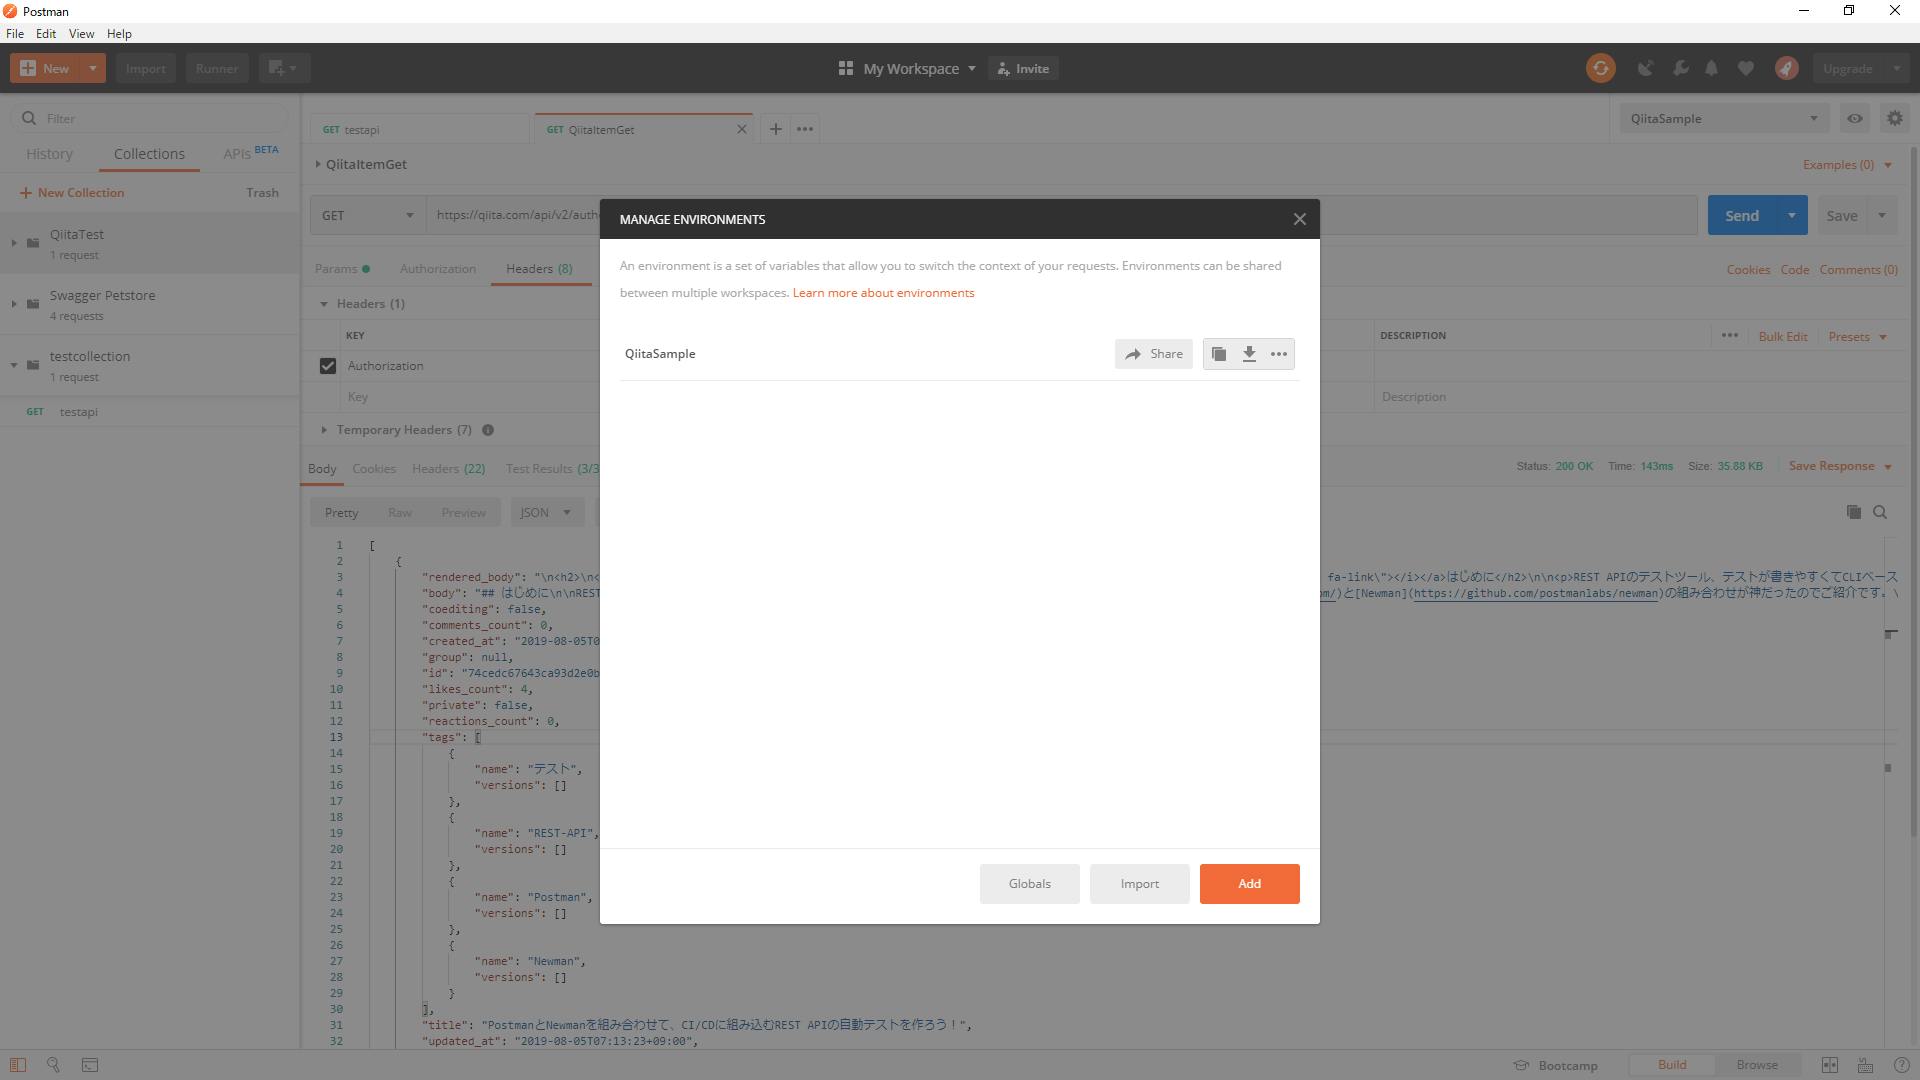The image size is (1920, 1080).
Task: Click the search icon in response pane
Action: 1880,512
